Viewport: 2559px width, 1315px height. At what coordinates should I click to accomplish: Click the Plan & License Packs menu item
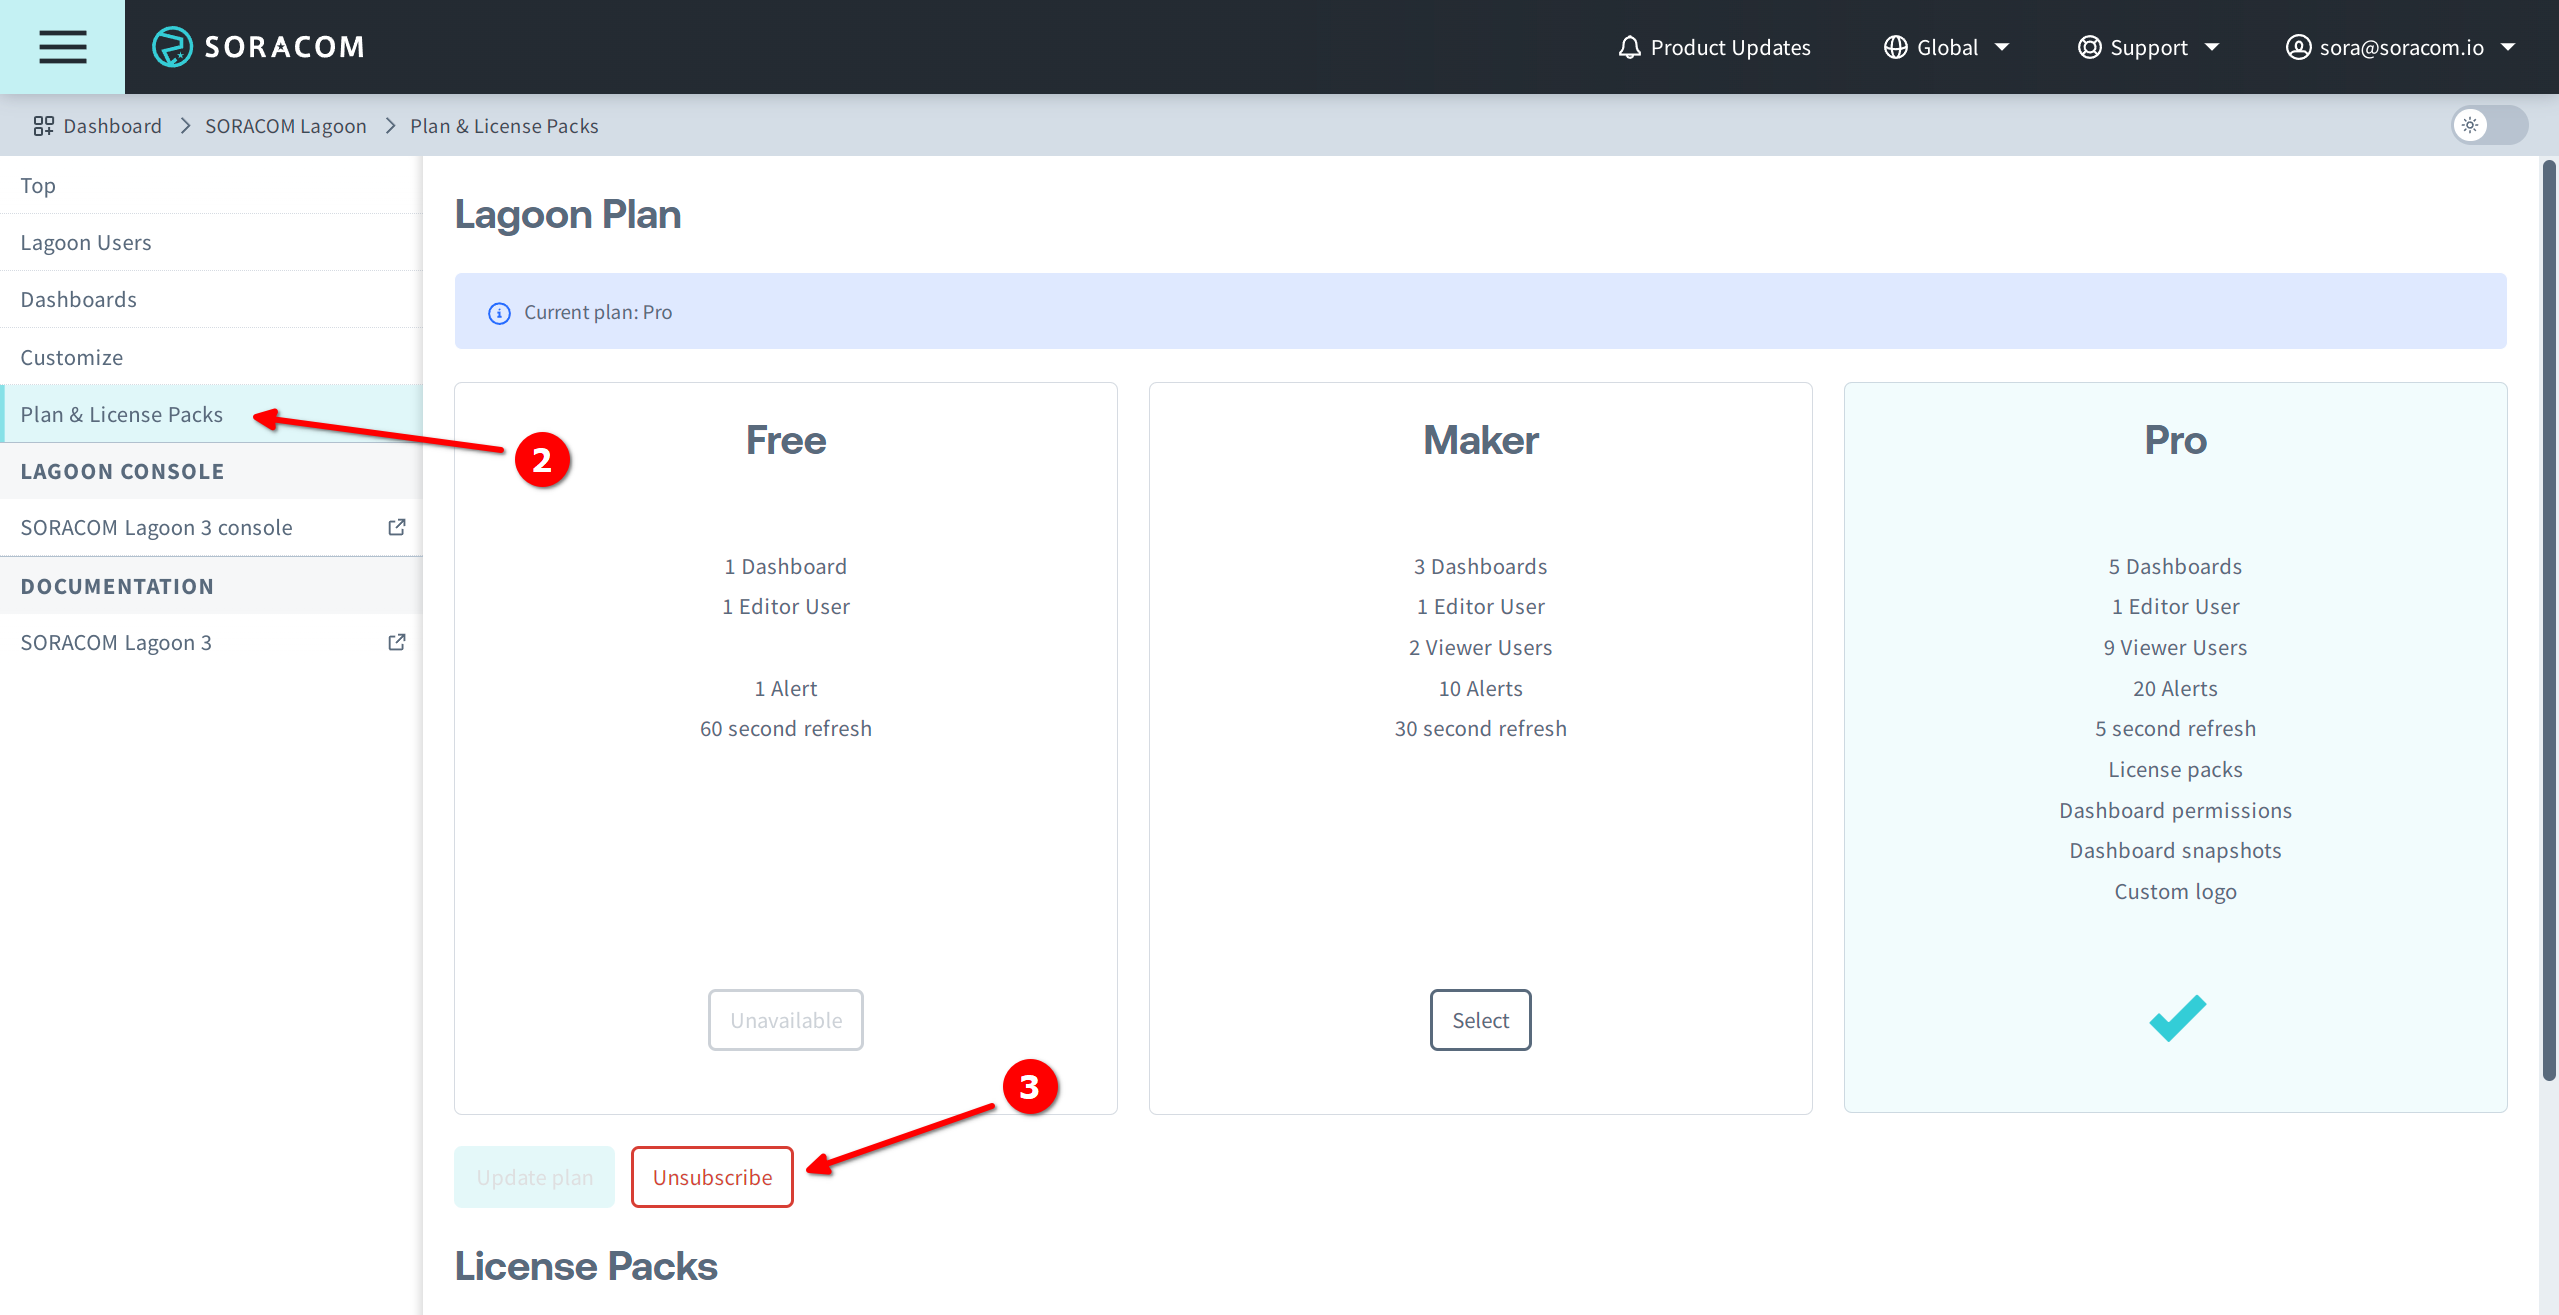point(121,413)
